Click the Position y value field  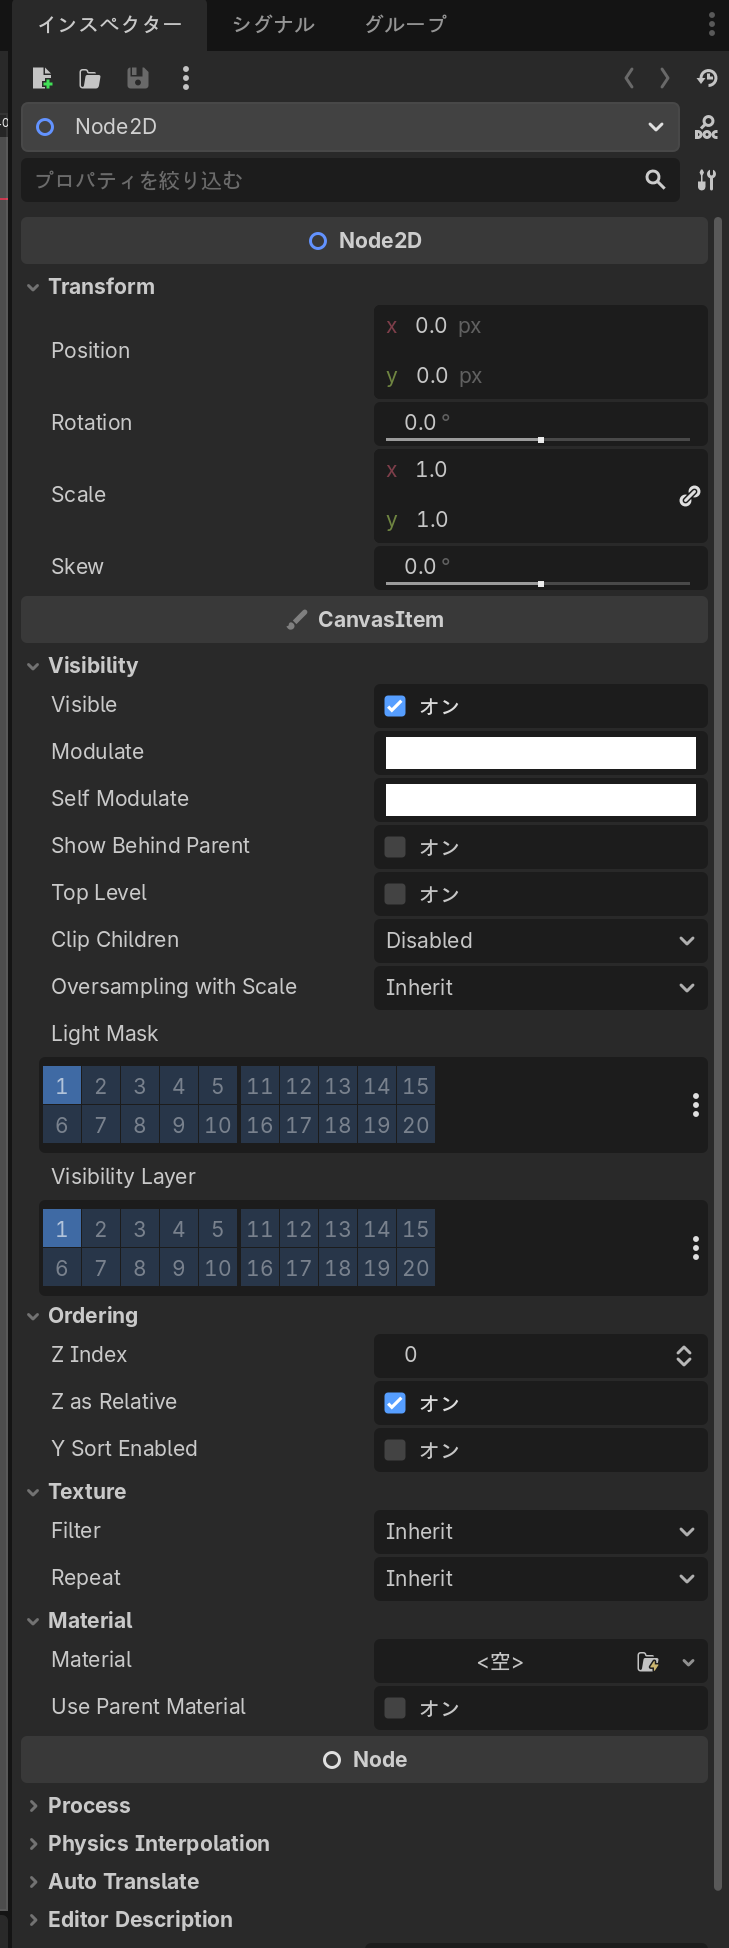pos(541,376)
